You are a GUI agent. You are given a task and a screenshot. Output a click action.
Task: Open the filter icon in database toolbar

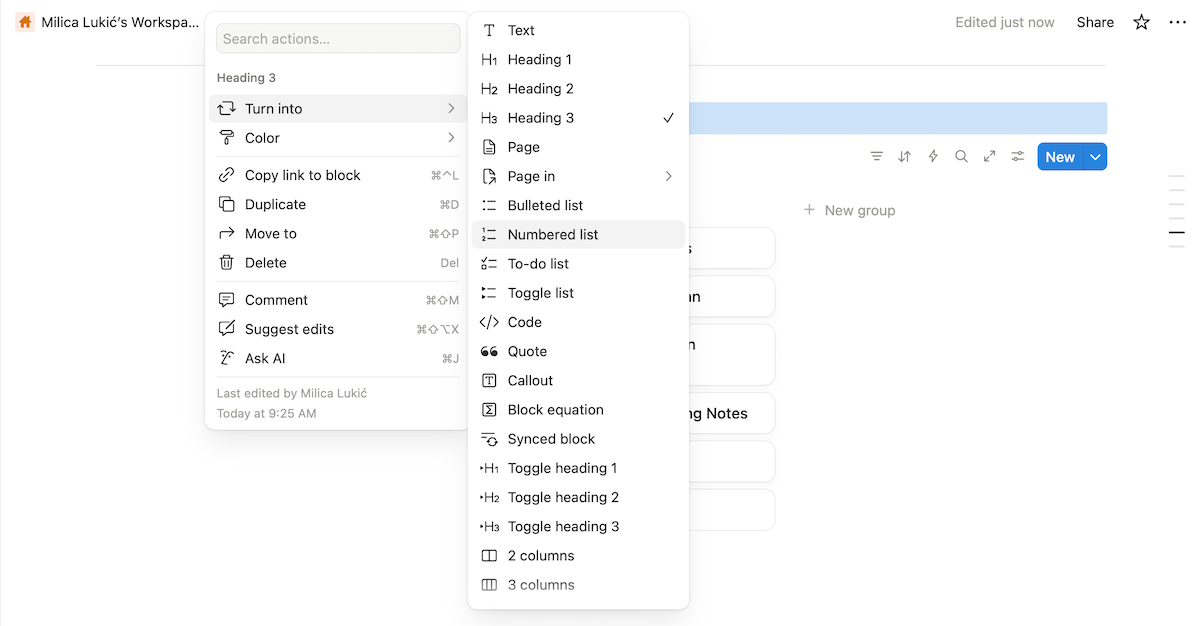(877, 156)
